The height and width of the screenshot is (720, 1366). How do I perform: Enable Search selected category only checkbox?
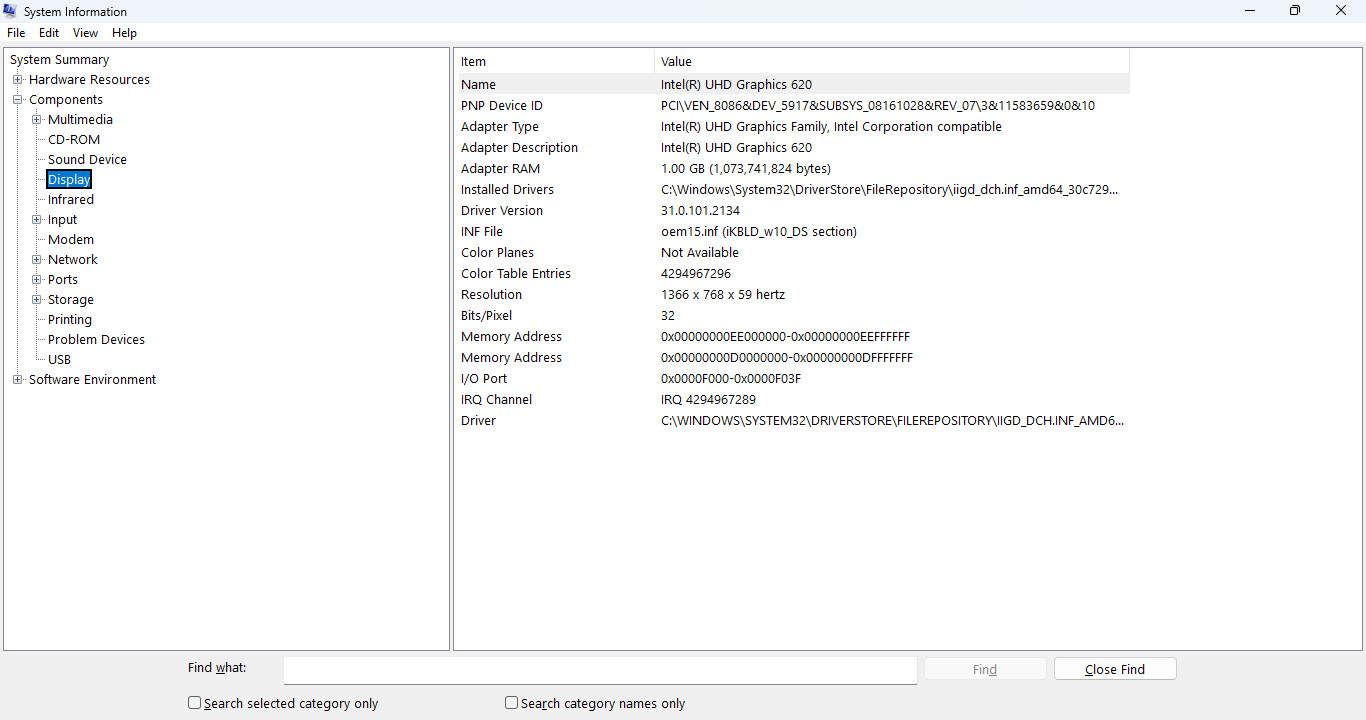click(x=195, y=703)
